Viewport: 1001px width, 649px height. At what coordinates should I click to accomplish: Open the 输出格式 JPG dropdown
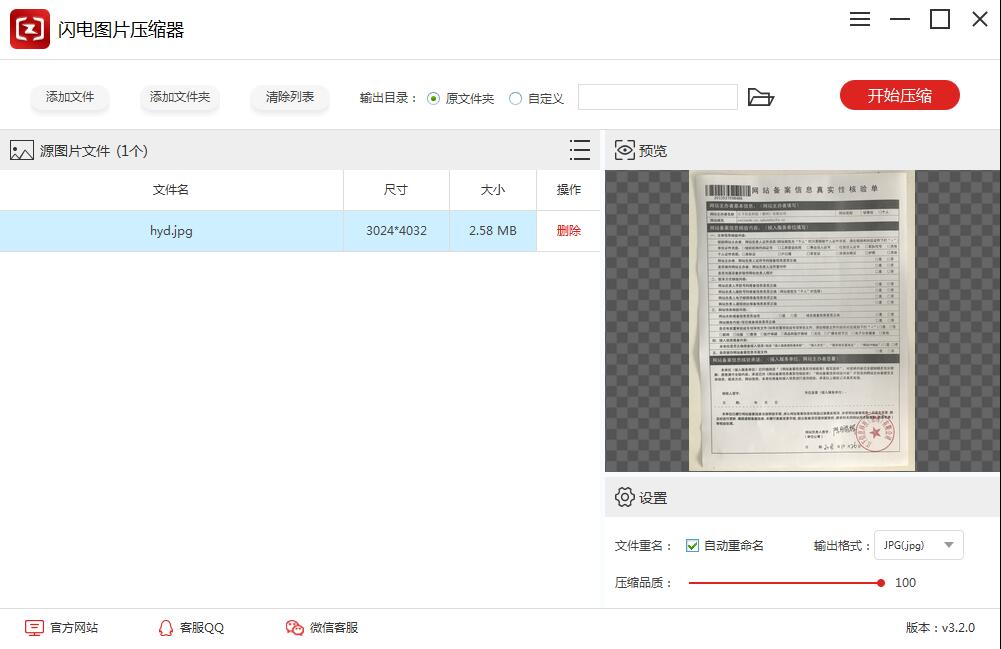click(917, 545)
